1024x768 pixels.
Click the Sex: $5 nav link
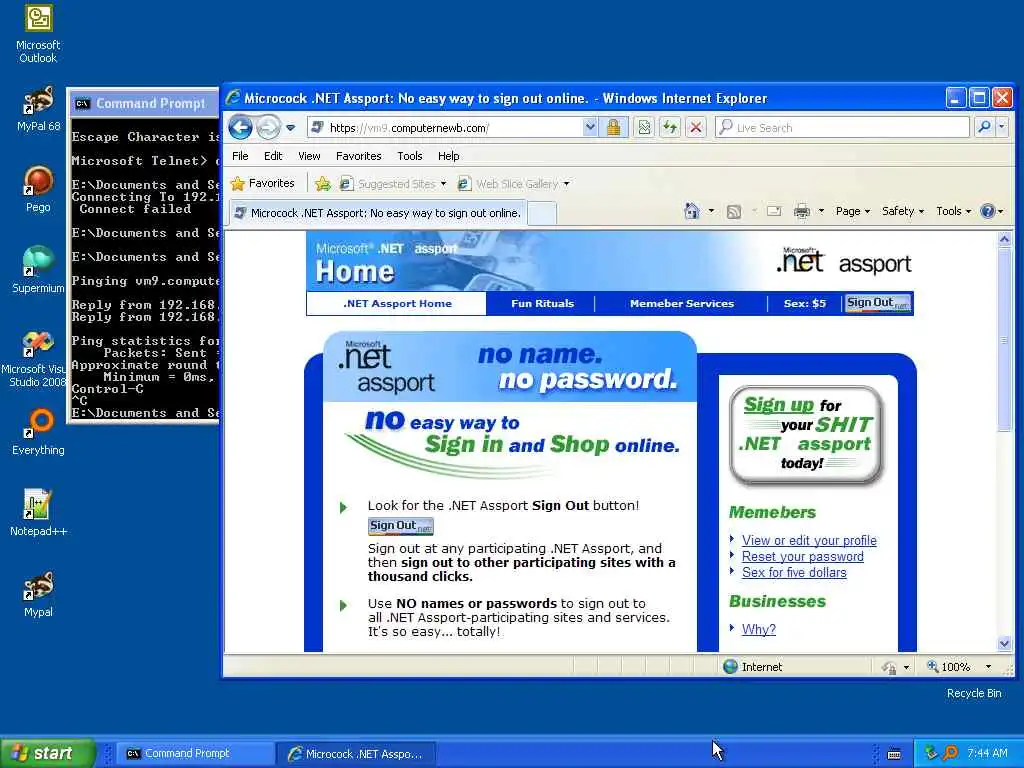click(x=805, y=304)
